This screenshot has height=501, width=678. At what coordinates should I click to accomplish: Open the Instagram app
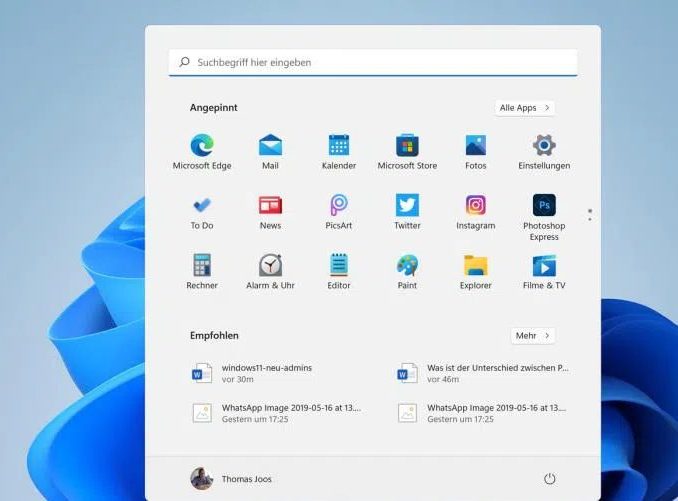476,212
